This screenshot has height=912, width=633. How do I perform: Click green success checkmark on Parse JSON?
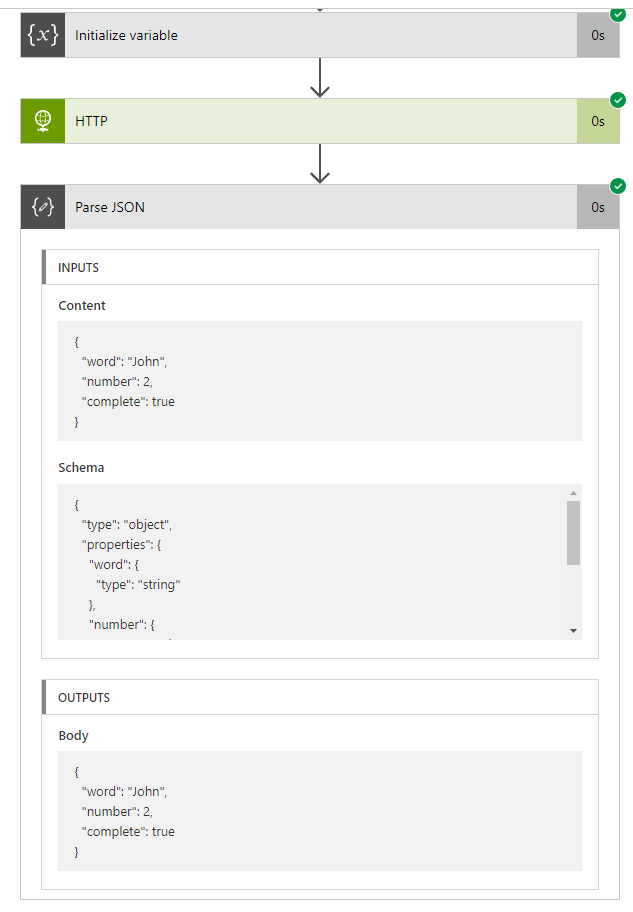click(618, 186)
